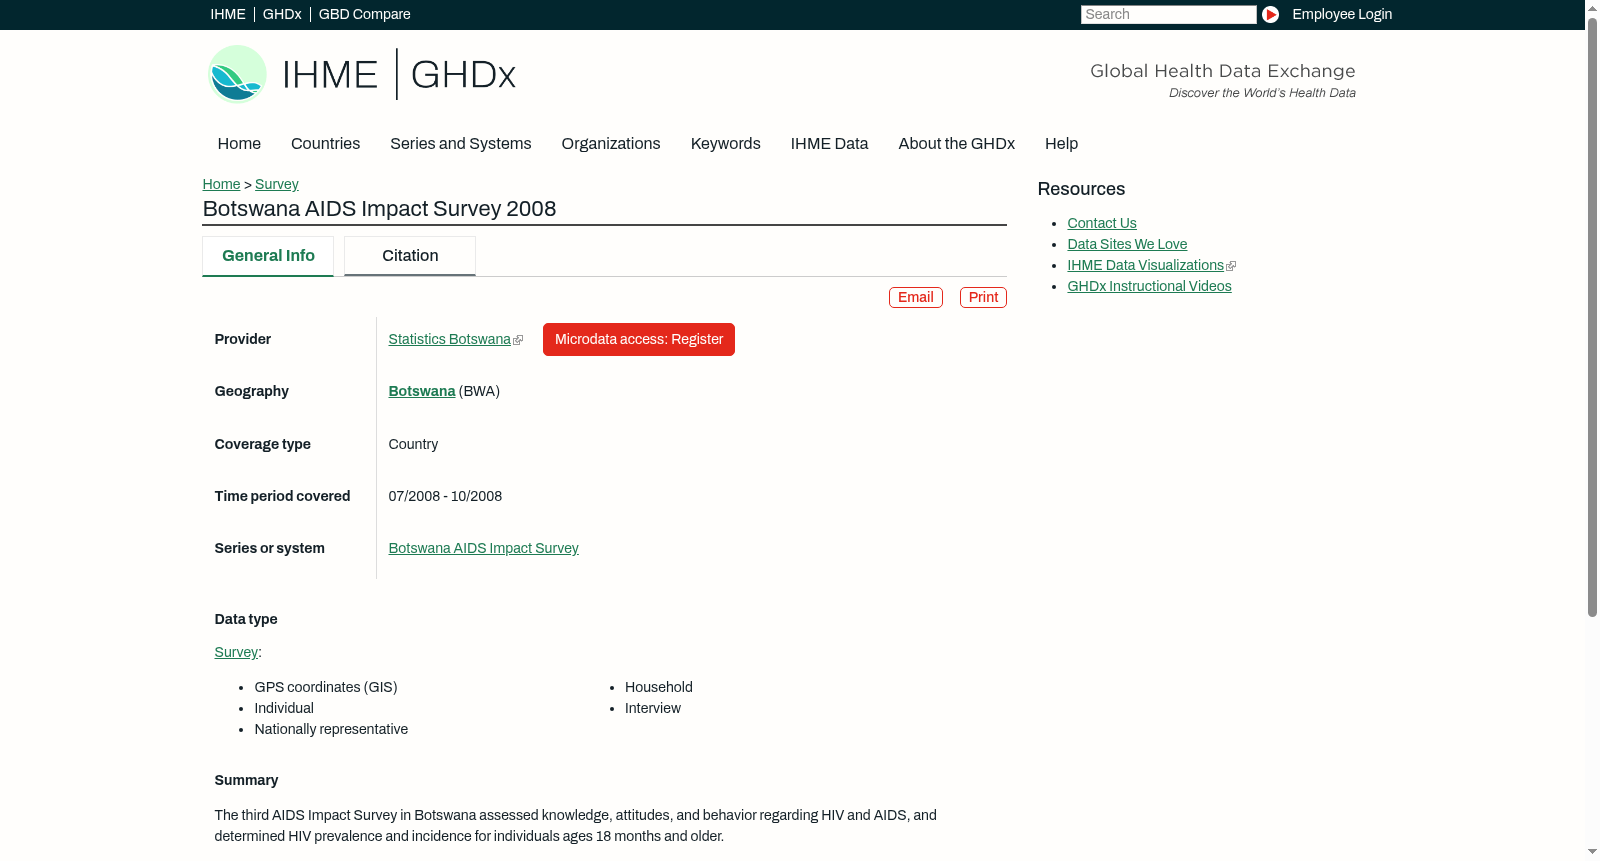Switch to the Citation tab
The height and width of the screenshot is (861, 1600).
click(410, 256)
